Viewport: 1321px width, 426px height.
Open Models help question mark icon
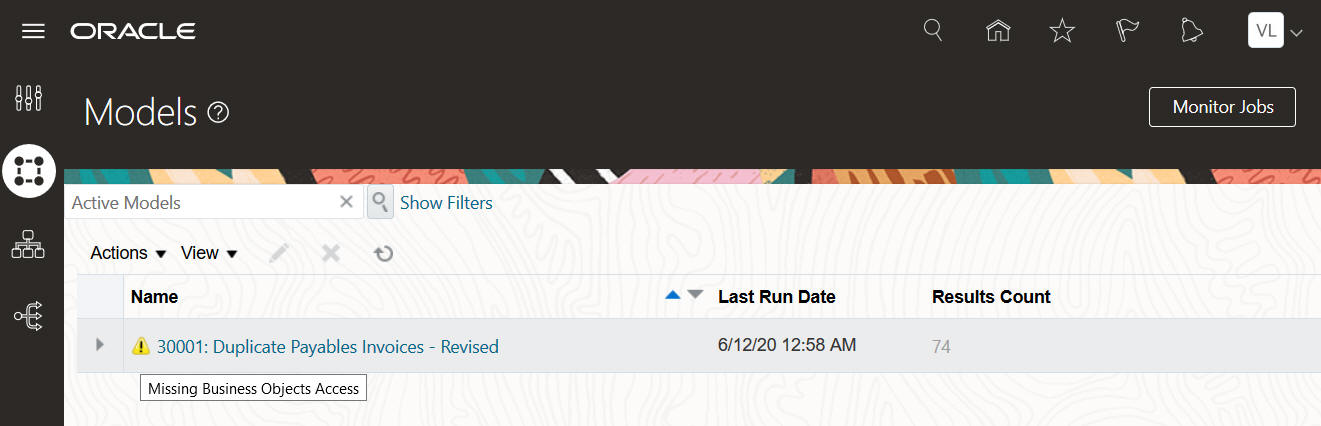point(218,113)
